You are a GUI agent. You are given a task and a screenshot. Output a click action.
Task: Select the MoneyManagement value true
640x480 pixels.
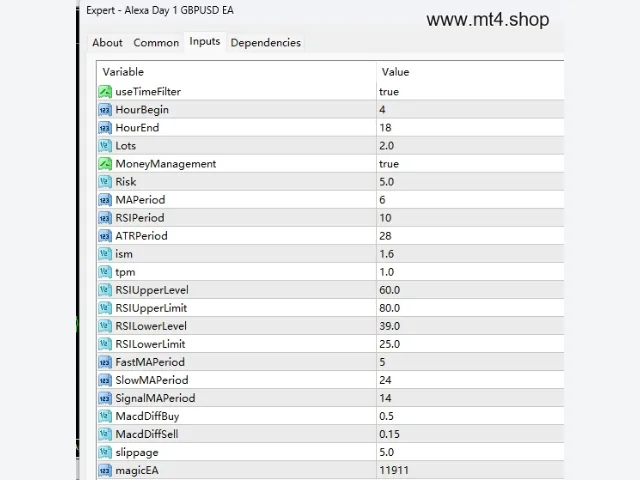(389, 164)
